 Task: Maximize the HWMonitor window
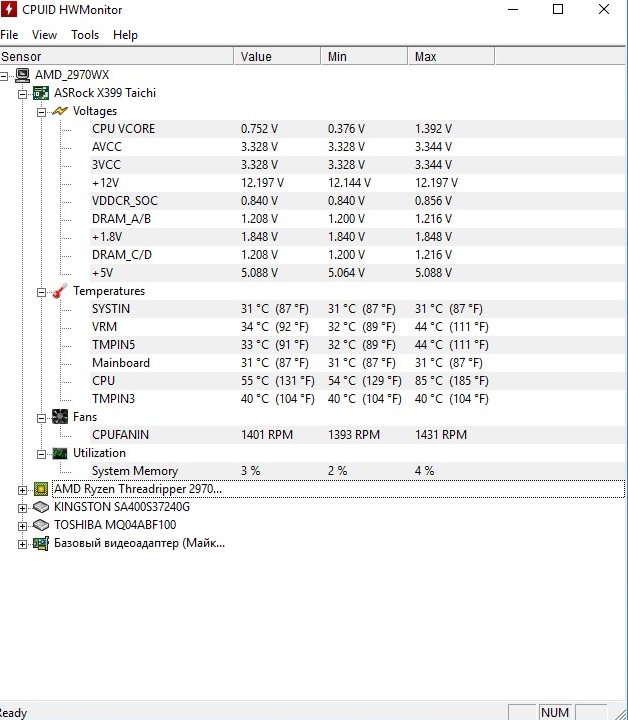(x=558, y=9)
